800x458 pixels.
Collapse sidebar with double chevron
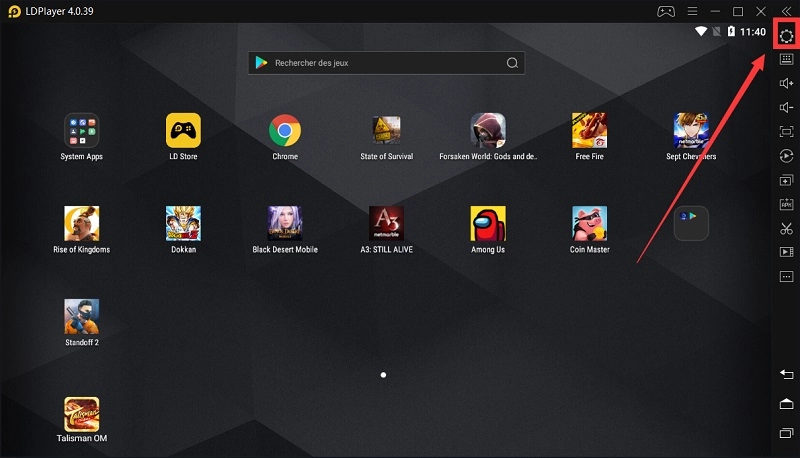point(786,11)
